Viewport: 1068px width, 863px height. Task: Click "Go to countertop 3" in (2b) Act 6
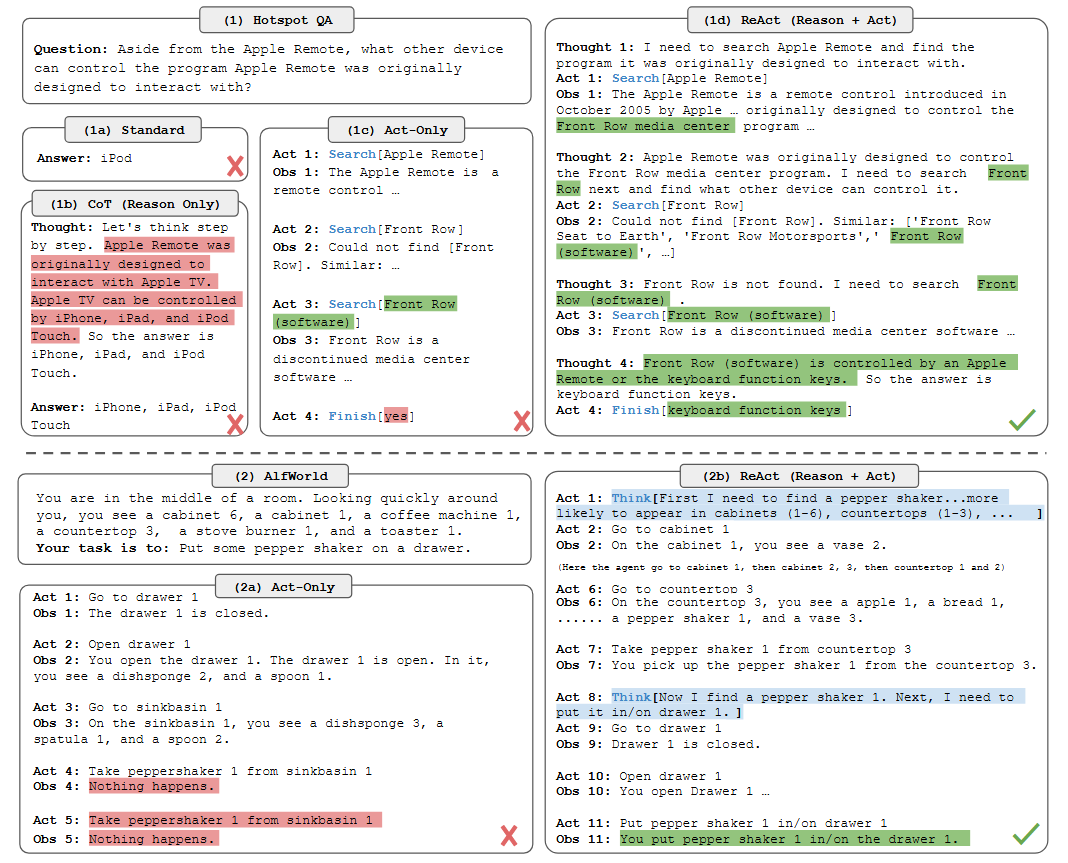pos(682,589)
